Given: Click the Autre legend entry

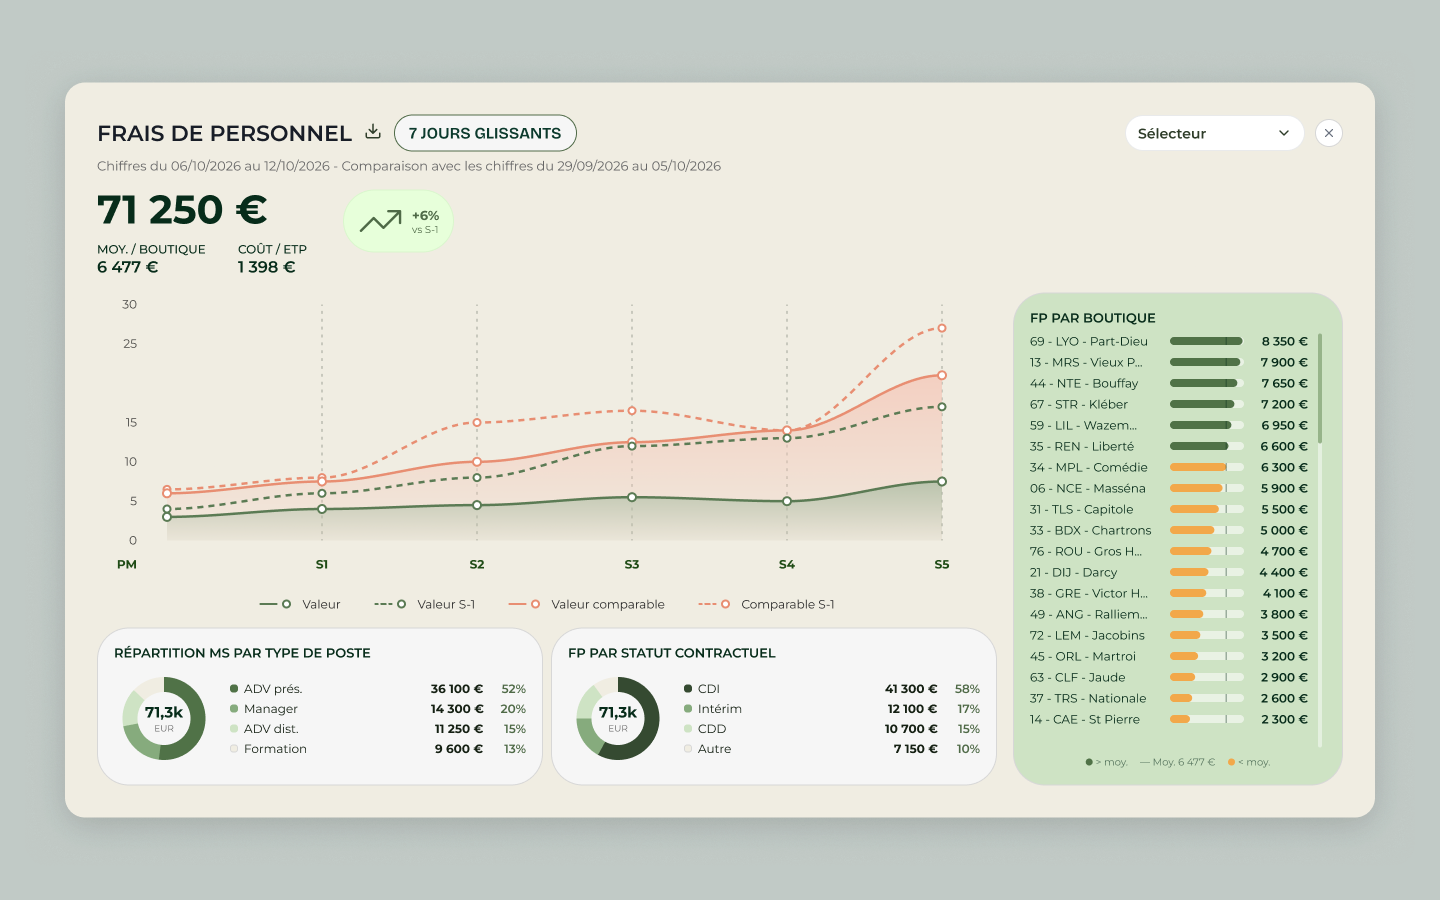Looking at the screenshot, I should (x=832, y=749).
